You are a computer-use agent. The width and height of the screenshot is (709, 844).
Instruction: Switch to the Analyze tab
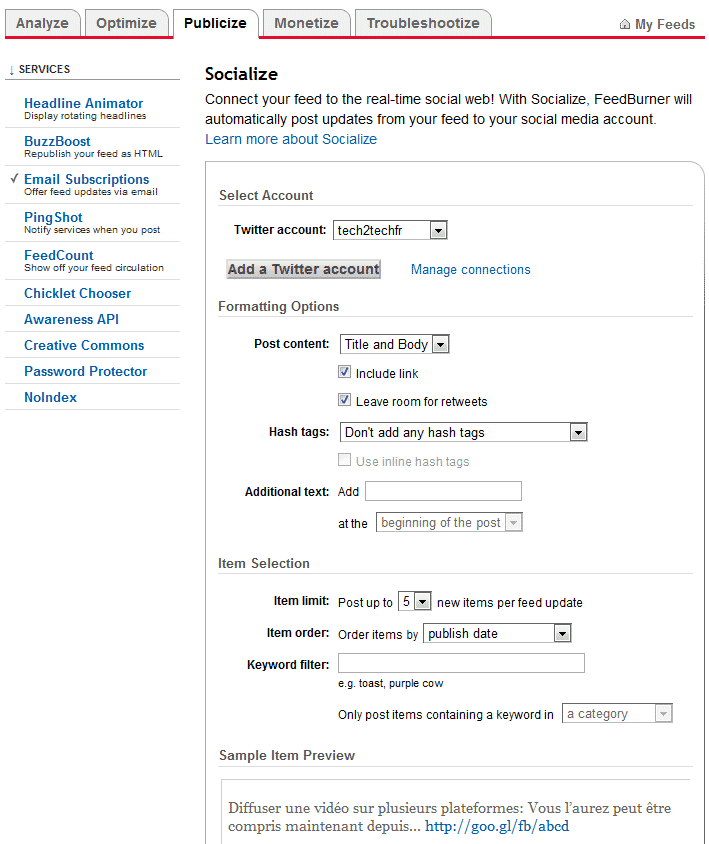[x=43, y=23]
